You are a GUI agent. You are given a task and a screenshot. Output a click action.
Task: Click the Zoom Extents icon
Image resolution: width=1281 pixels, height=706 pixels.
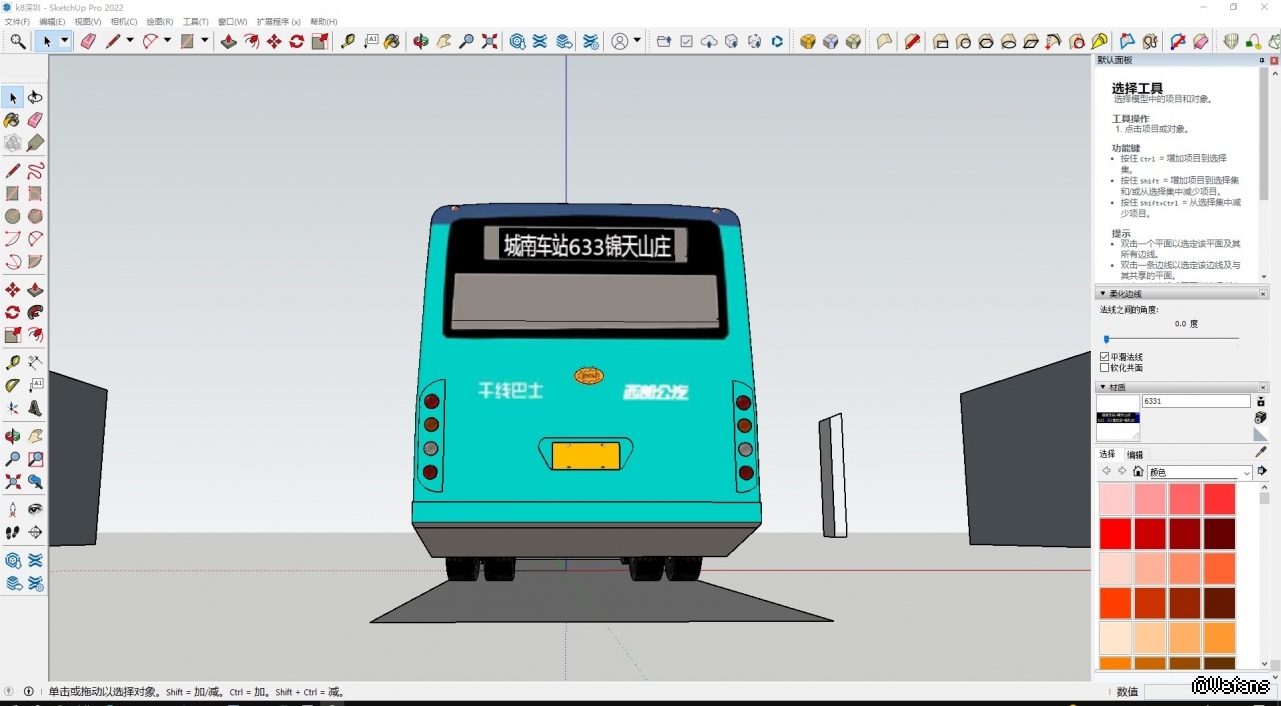pyautogui.click(x=489, y=41)
